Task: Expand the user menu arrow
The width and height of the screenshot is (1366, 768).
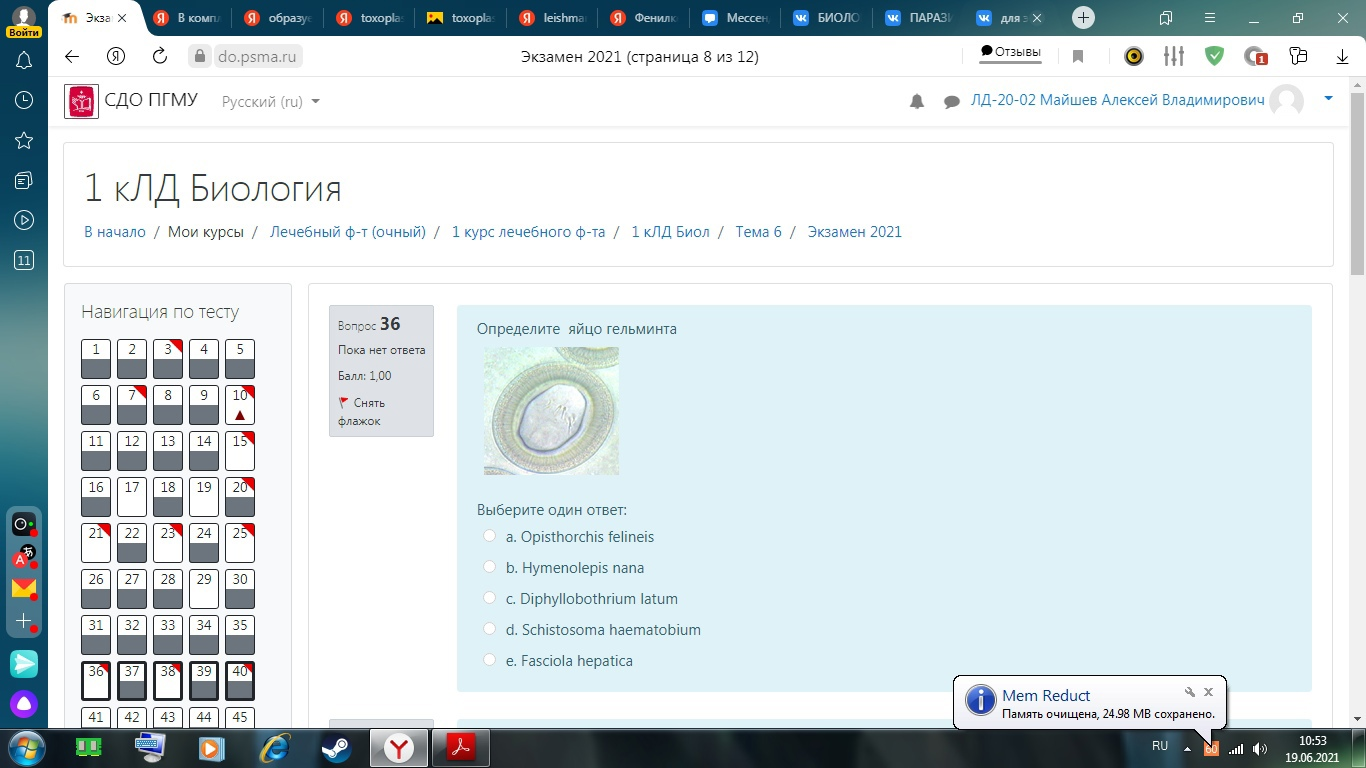Action: tap(1328, 98)
